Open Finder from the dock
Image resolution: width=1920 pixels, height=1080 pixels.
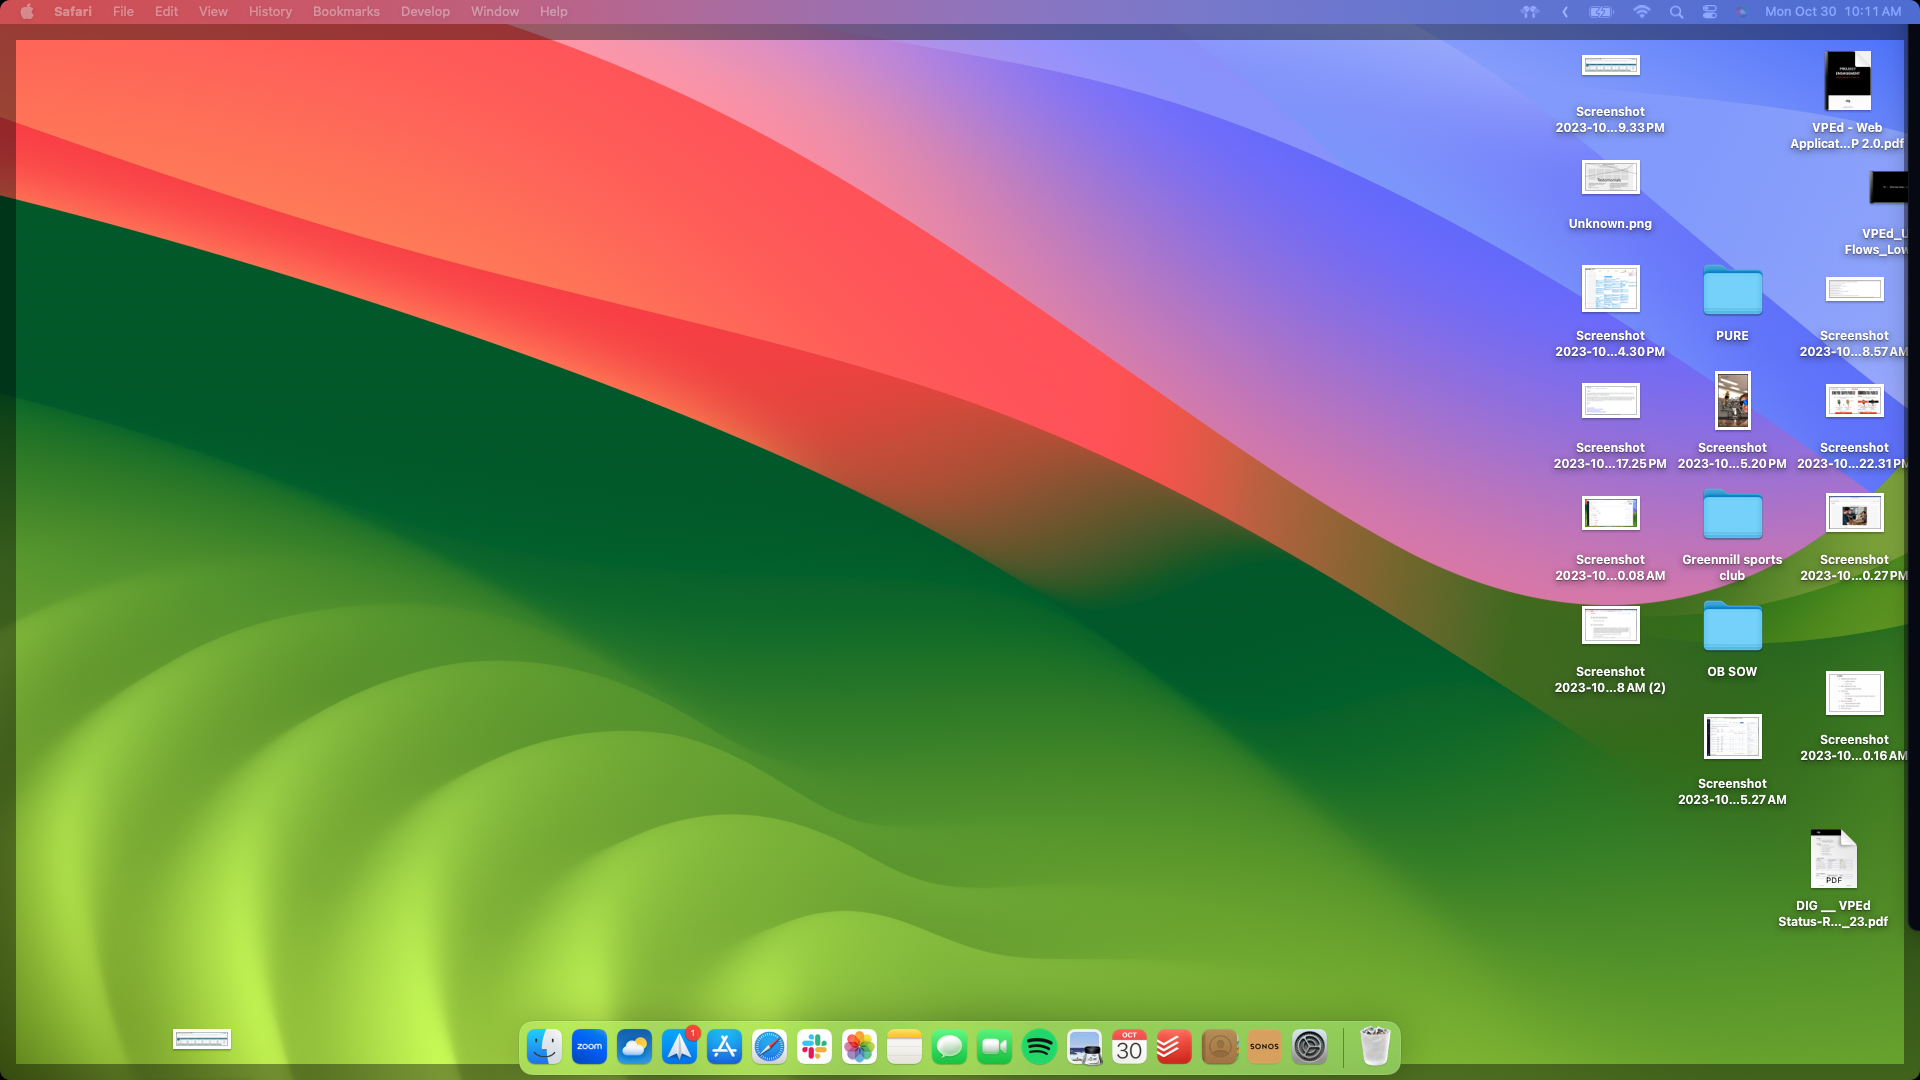pyautogui.click(x=545, y=1047)
